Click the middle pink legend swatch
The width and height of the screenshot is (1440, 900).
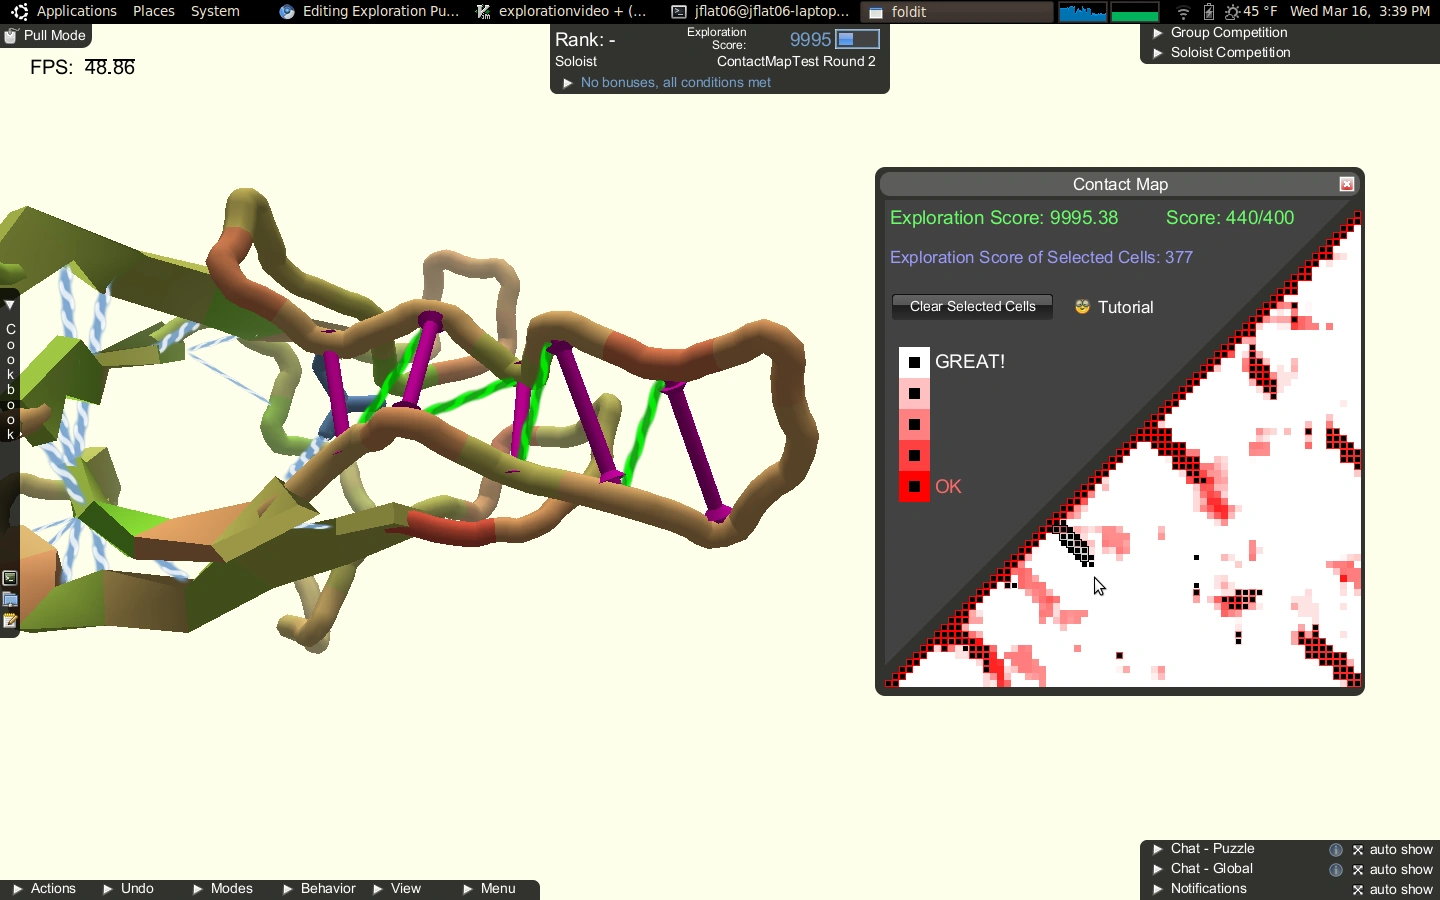coord(914,424)
